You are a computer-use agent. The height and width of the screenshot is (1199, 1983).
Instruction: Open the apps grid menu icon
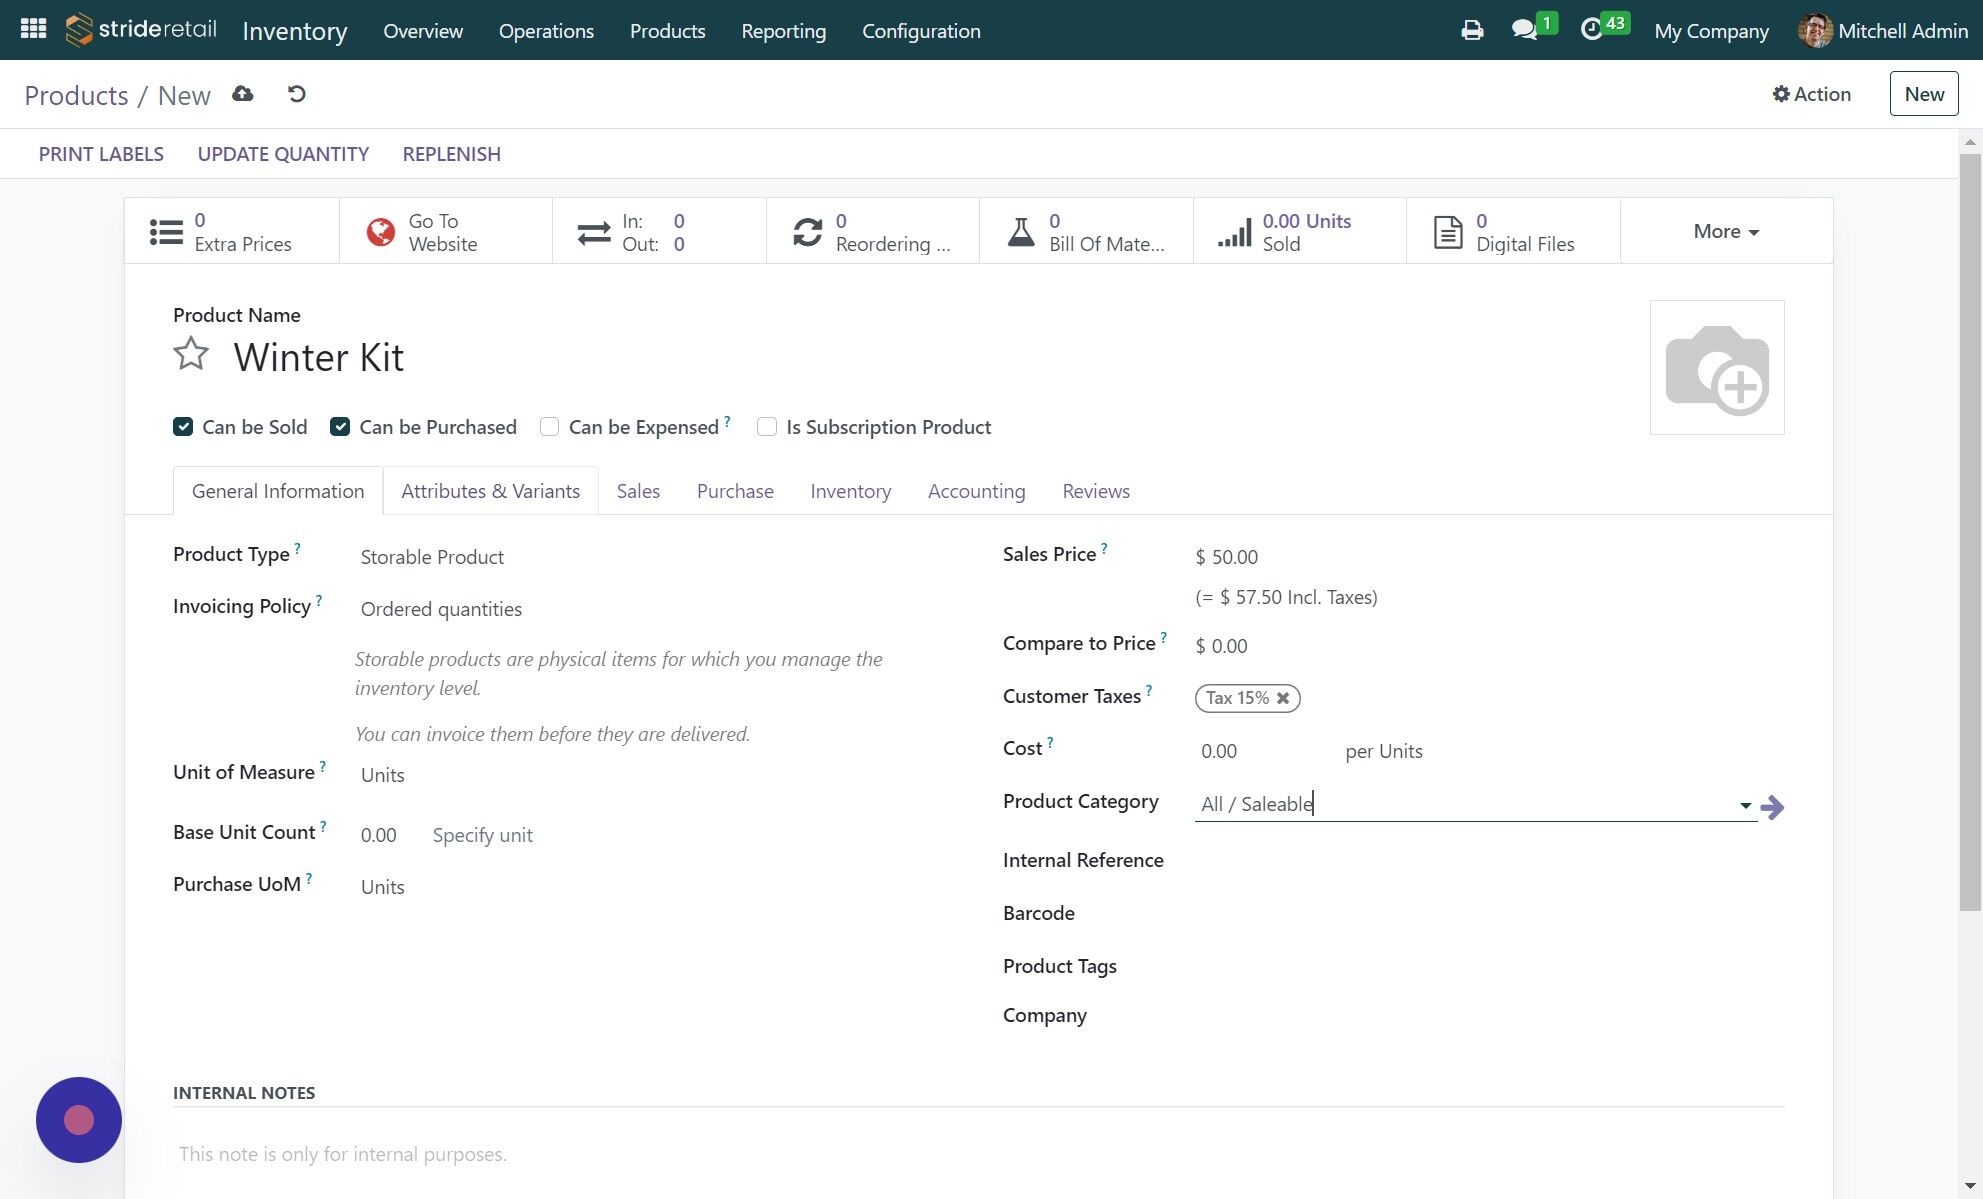(33, 29)
